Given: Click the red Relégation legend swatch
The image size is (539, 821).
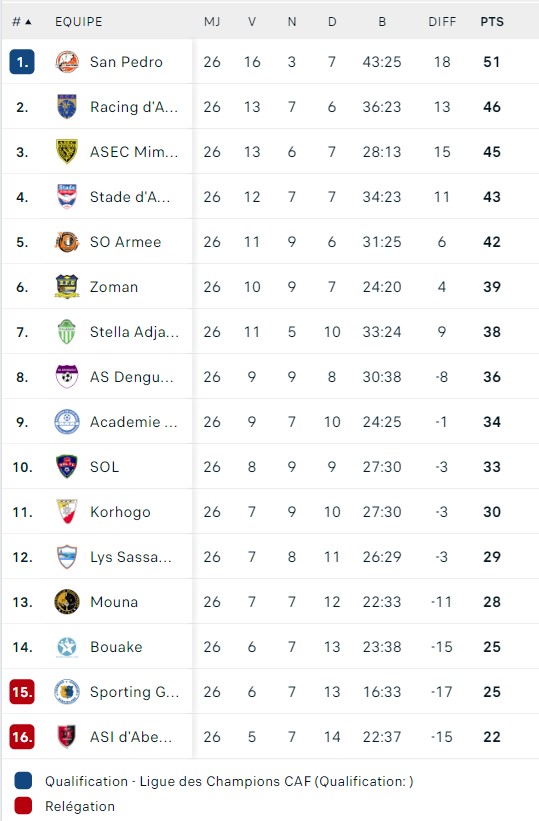Looking at the screenshot, I should (23, 806).
